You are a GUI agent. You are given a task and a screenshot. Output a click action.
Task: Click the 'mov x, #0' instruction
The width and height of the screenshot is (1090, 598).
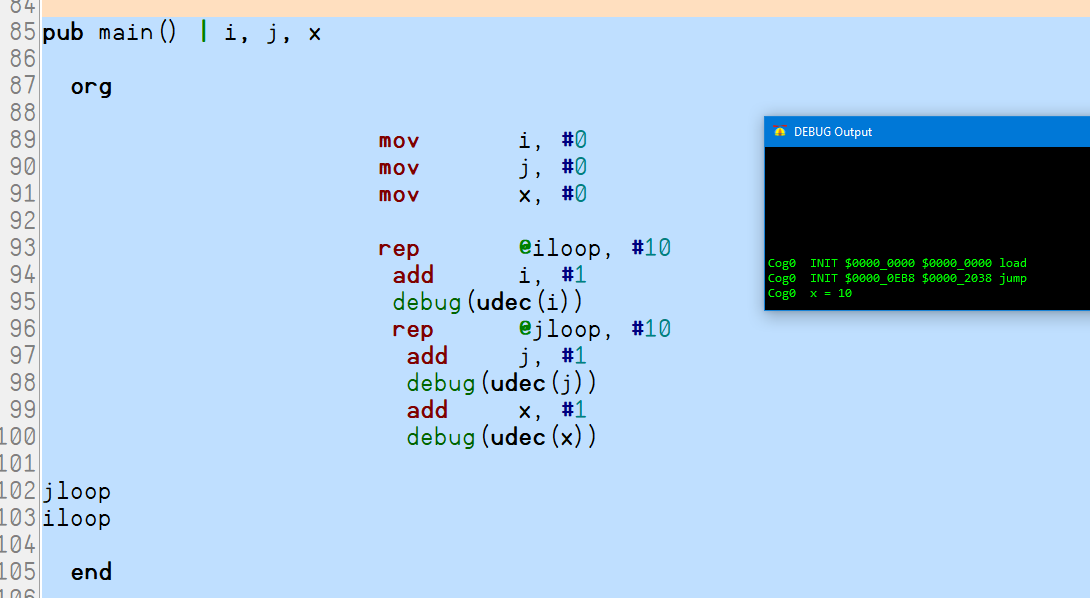pyautogui.click(x=482, y=194)
